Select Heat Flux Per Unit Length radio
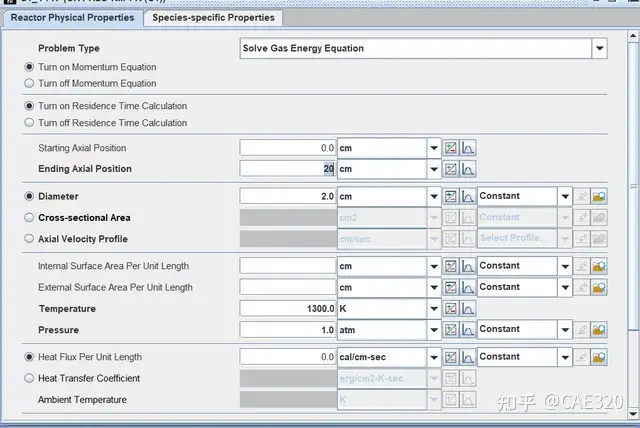Image resolution: width=640 pixels, height=428 pixels. point(29,357)
